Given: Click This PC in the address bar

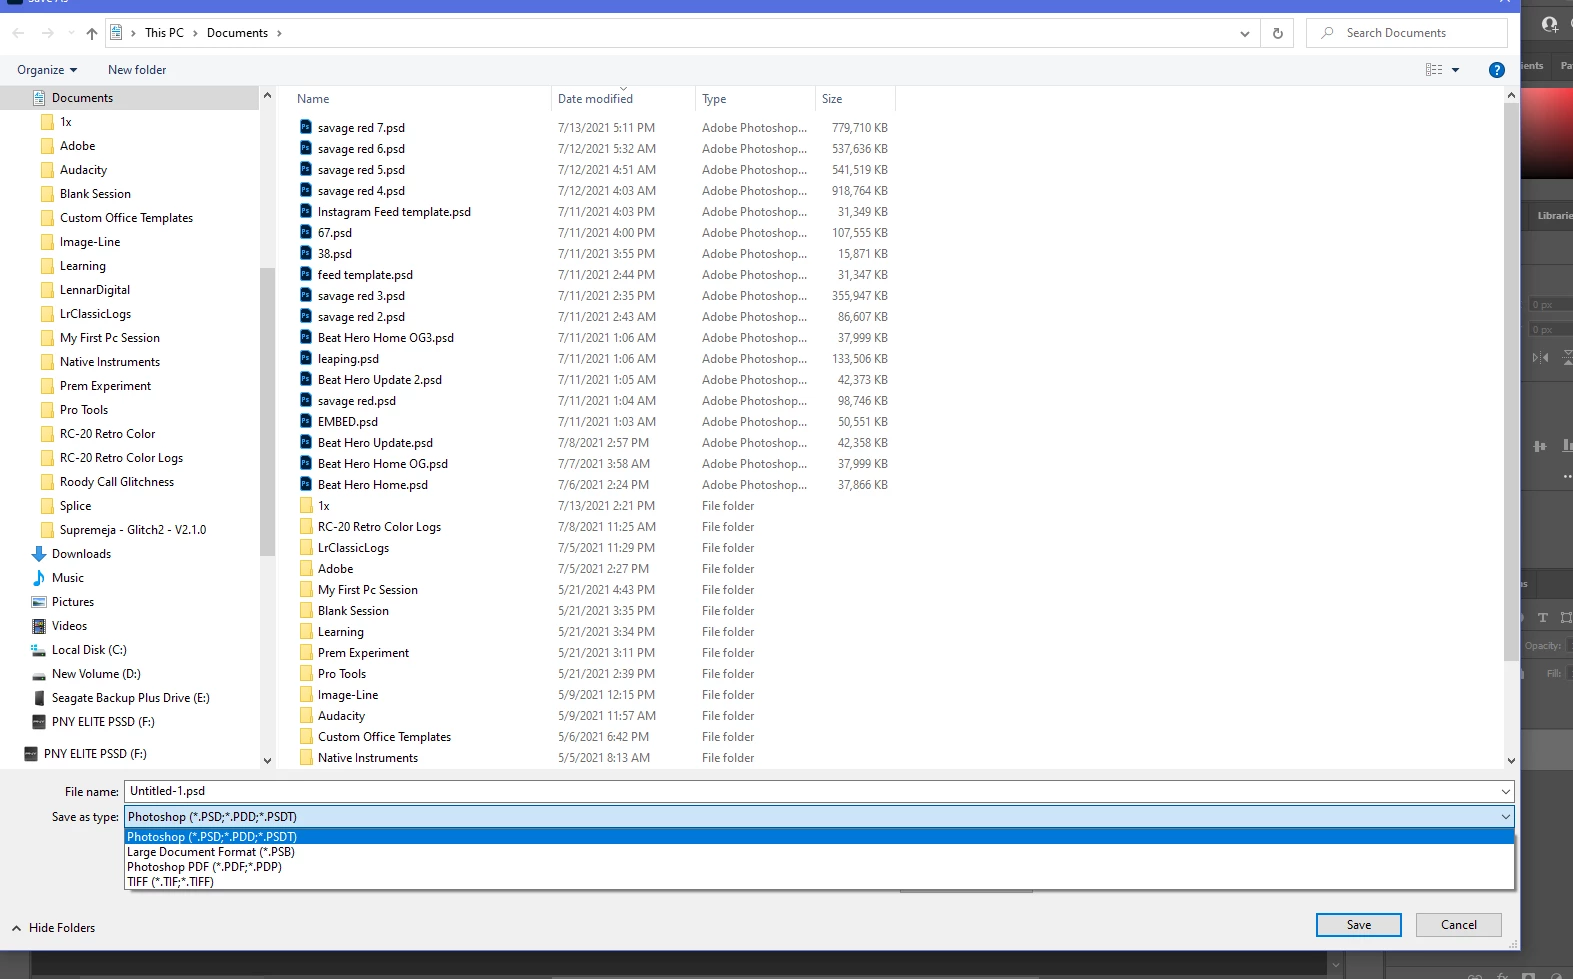Looking at the screenshot, I should 164,33.
